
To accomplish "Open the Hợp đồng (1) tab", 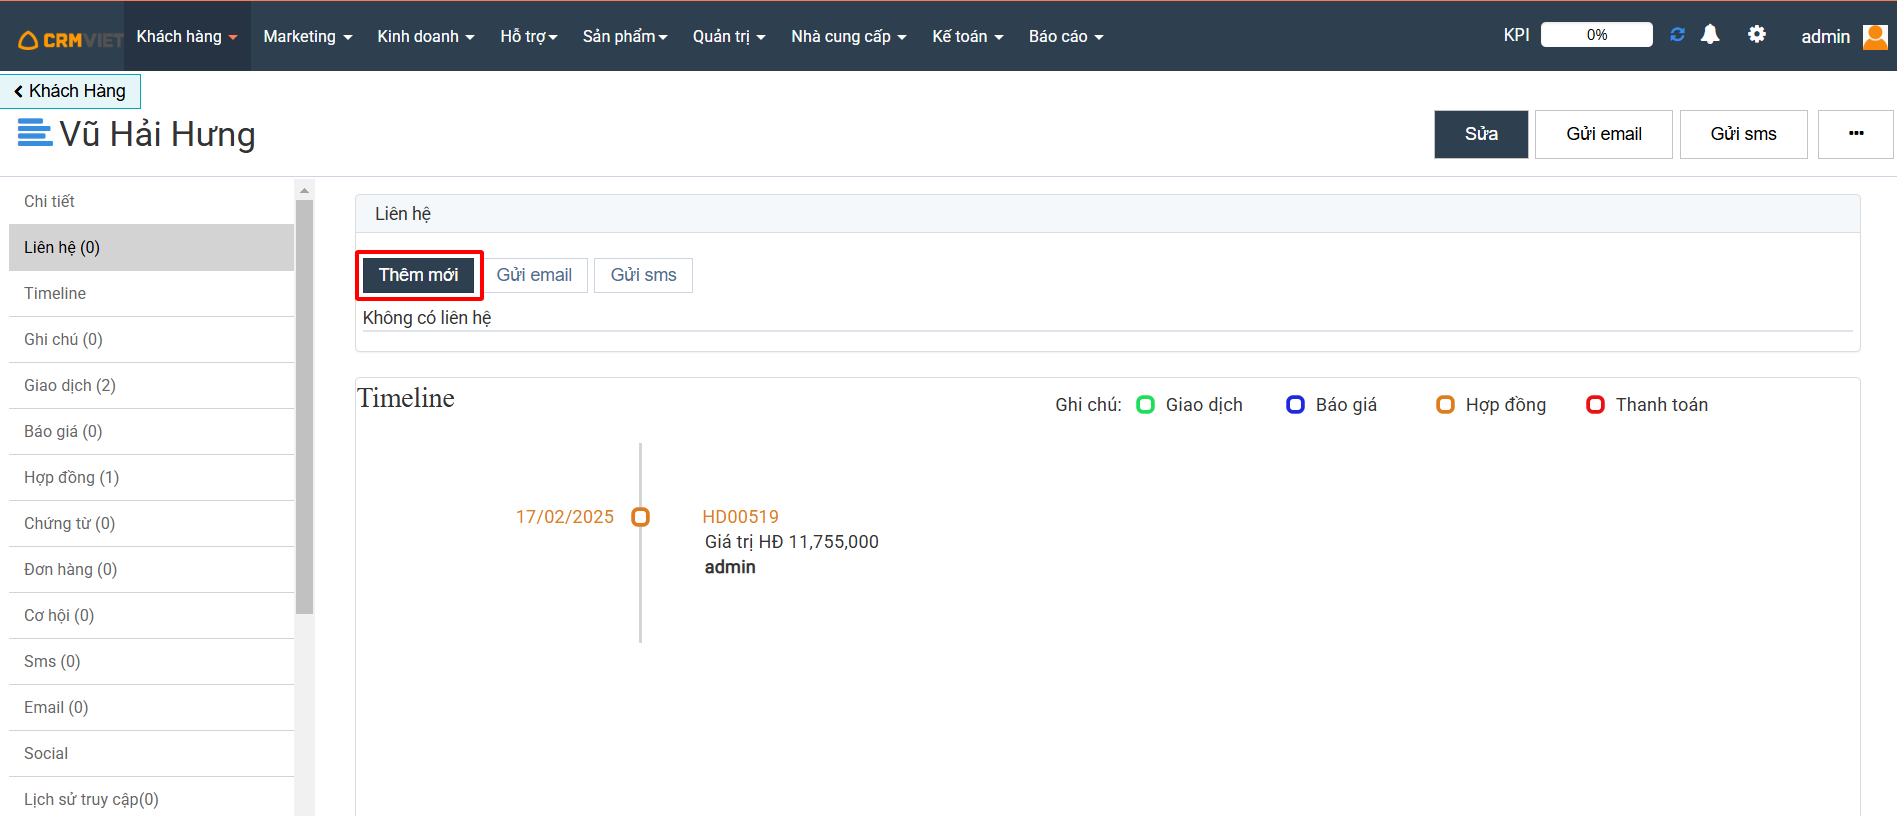I will coord(151,477).
